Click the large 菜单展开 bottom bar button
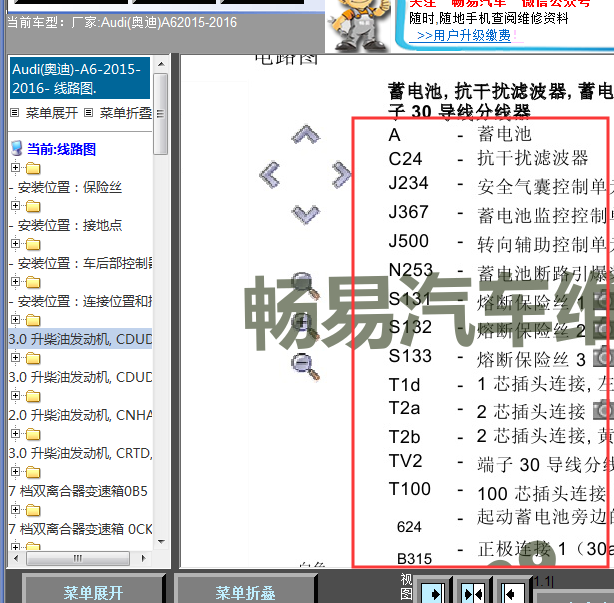 click(94, 590)
